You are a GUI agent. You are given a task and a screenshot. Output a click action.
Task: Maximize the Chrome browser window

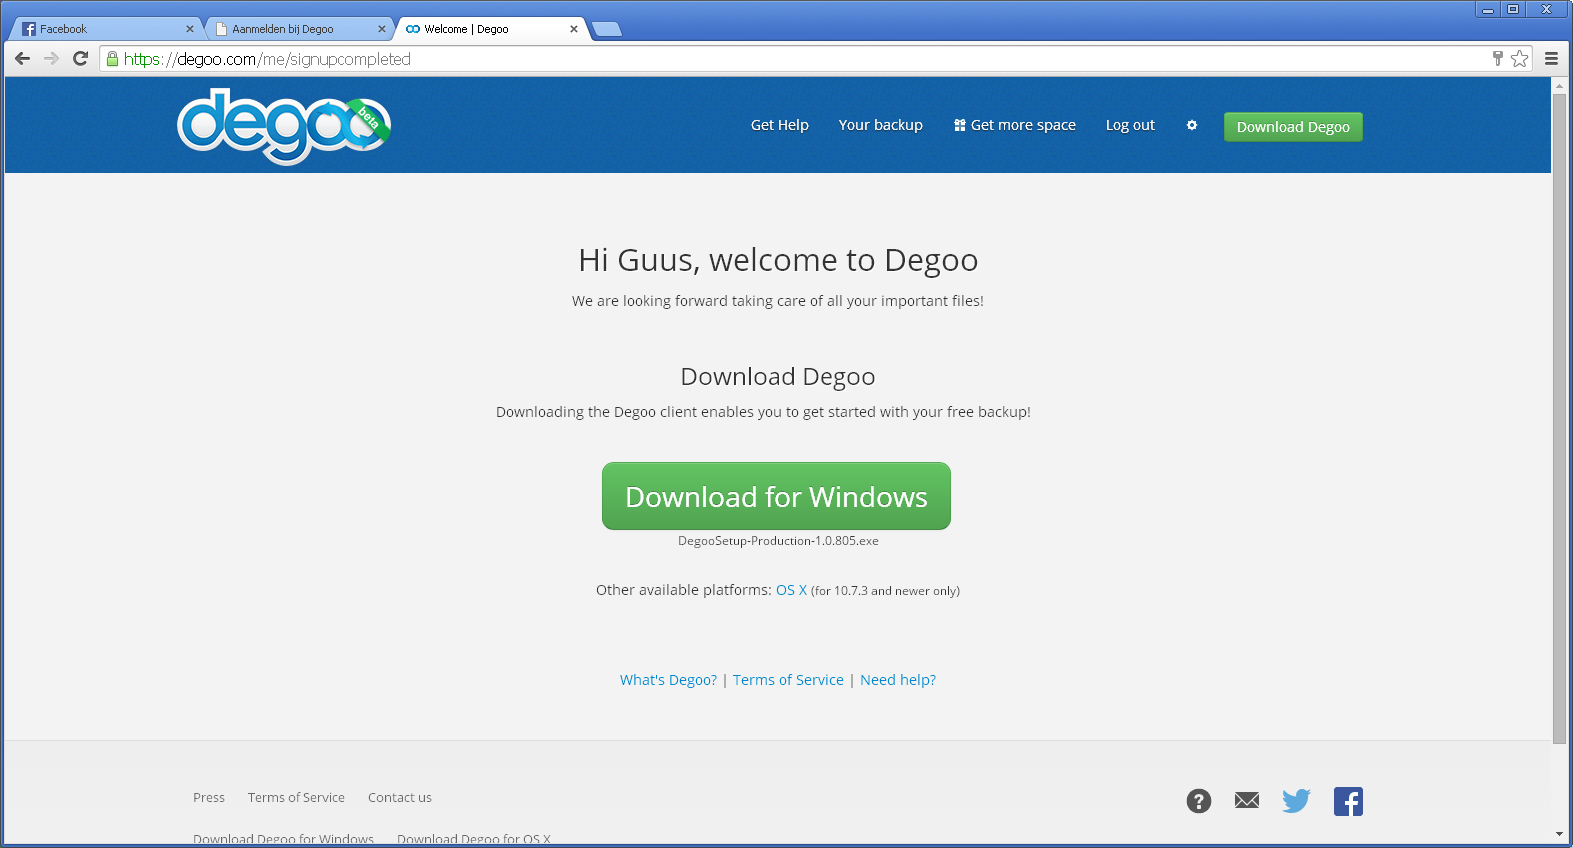pyautogui.click(x=1513, y=9)
